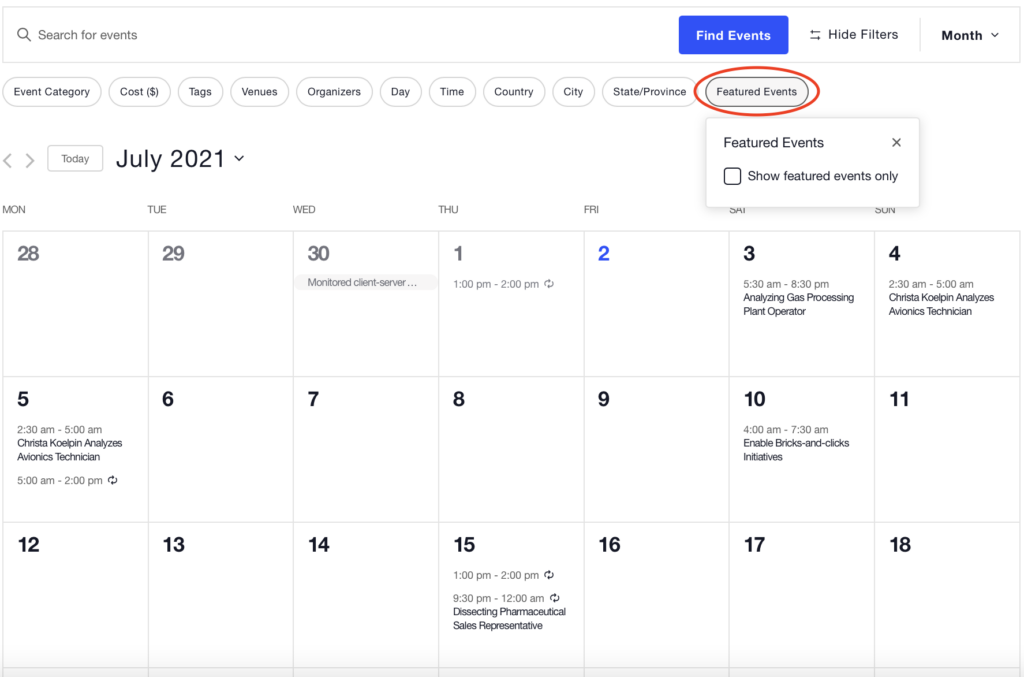Click the Find Events button
The height and width of the screenshot is (677, 1024).
pyautogui.click(x=733, y=34)
